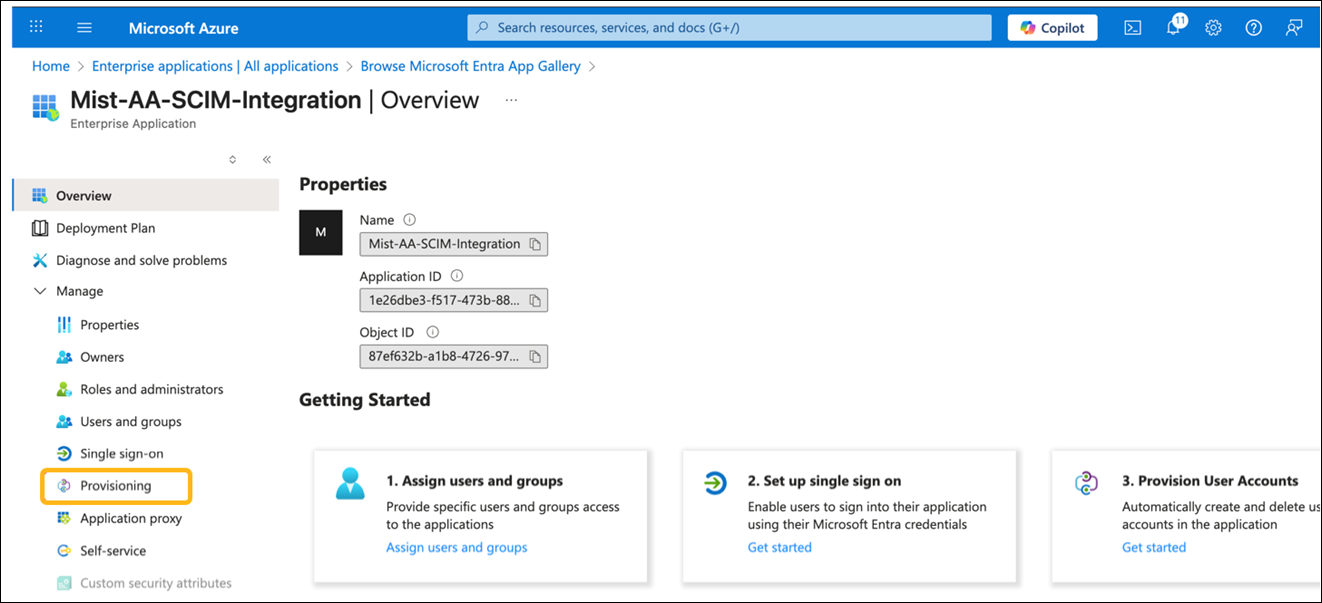Expand or collapse all sidebar groups

tap(233, 159)
